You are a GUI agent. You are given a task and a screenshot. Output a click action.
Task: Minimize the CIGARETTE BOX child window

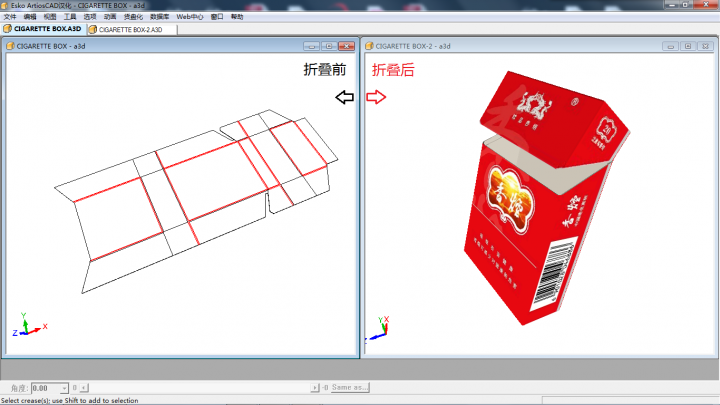(x=310, y=47)
